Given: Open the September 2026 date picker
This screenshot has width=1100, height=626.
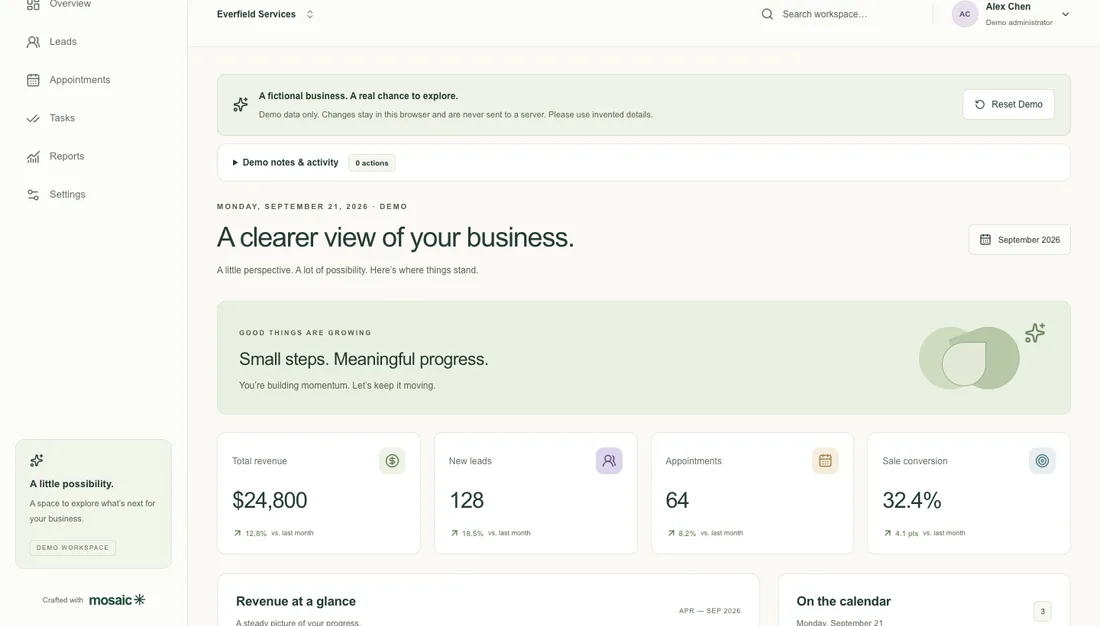Looking at the screenshot, I should tap(1019, 240).
